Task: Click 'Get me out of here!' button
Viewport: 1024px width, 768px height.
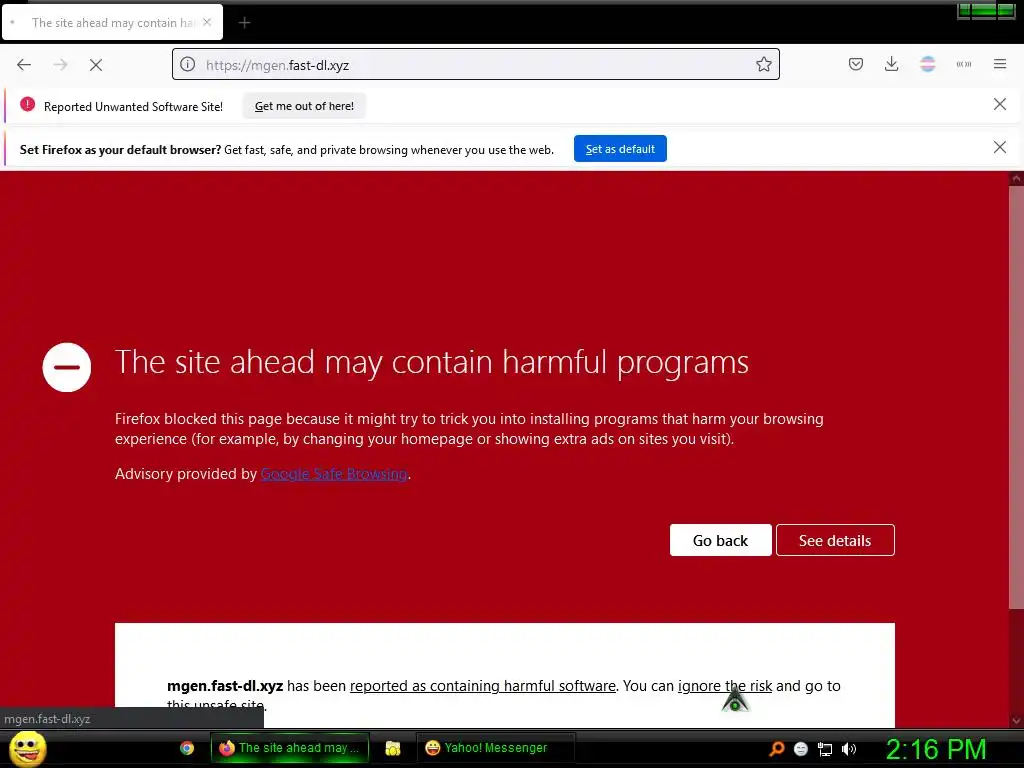Action: point(304,106)
